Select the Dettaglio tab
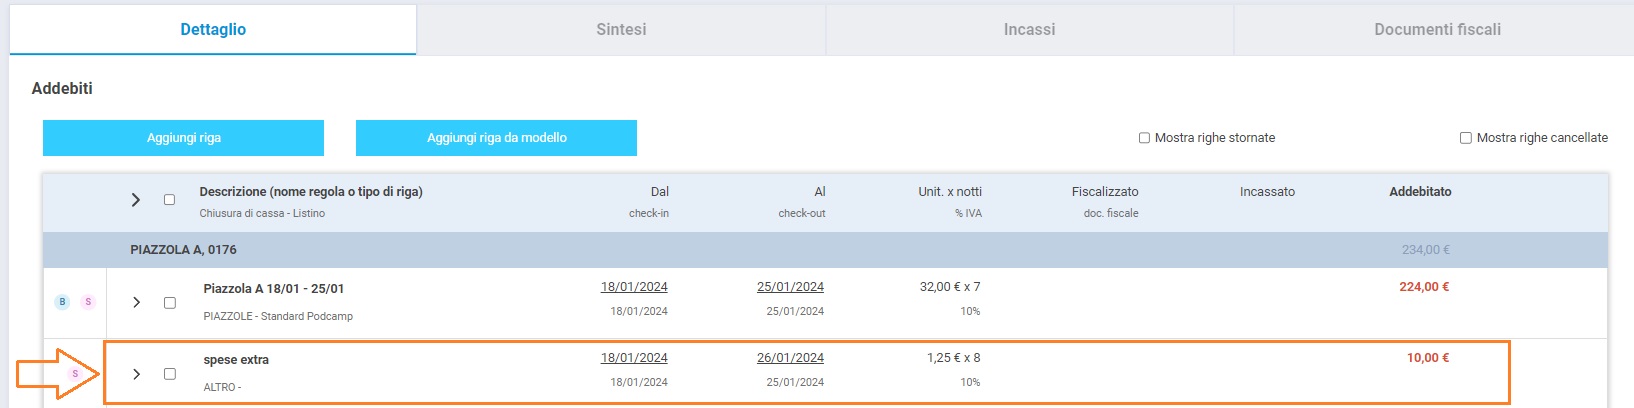This screenshot has width=1634, height=408. coord(213,30)
